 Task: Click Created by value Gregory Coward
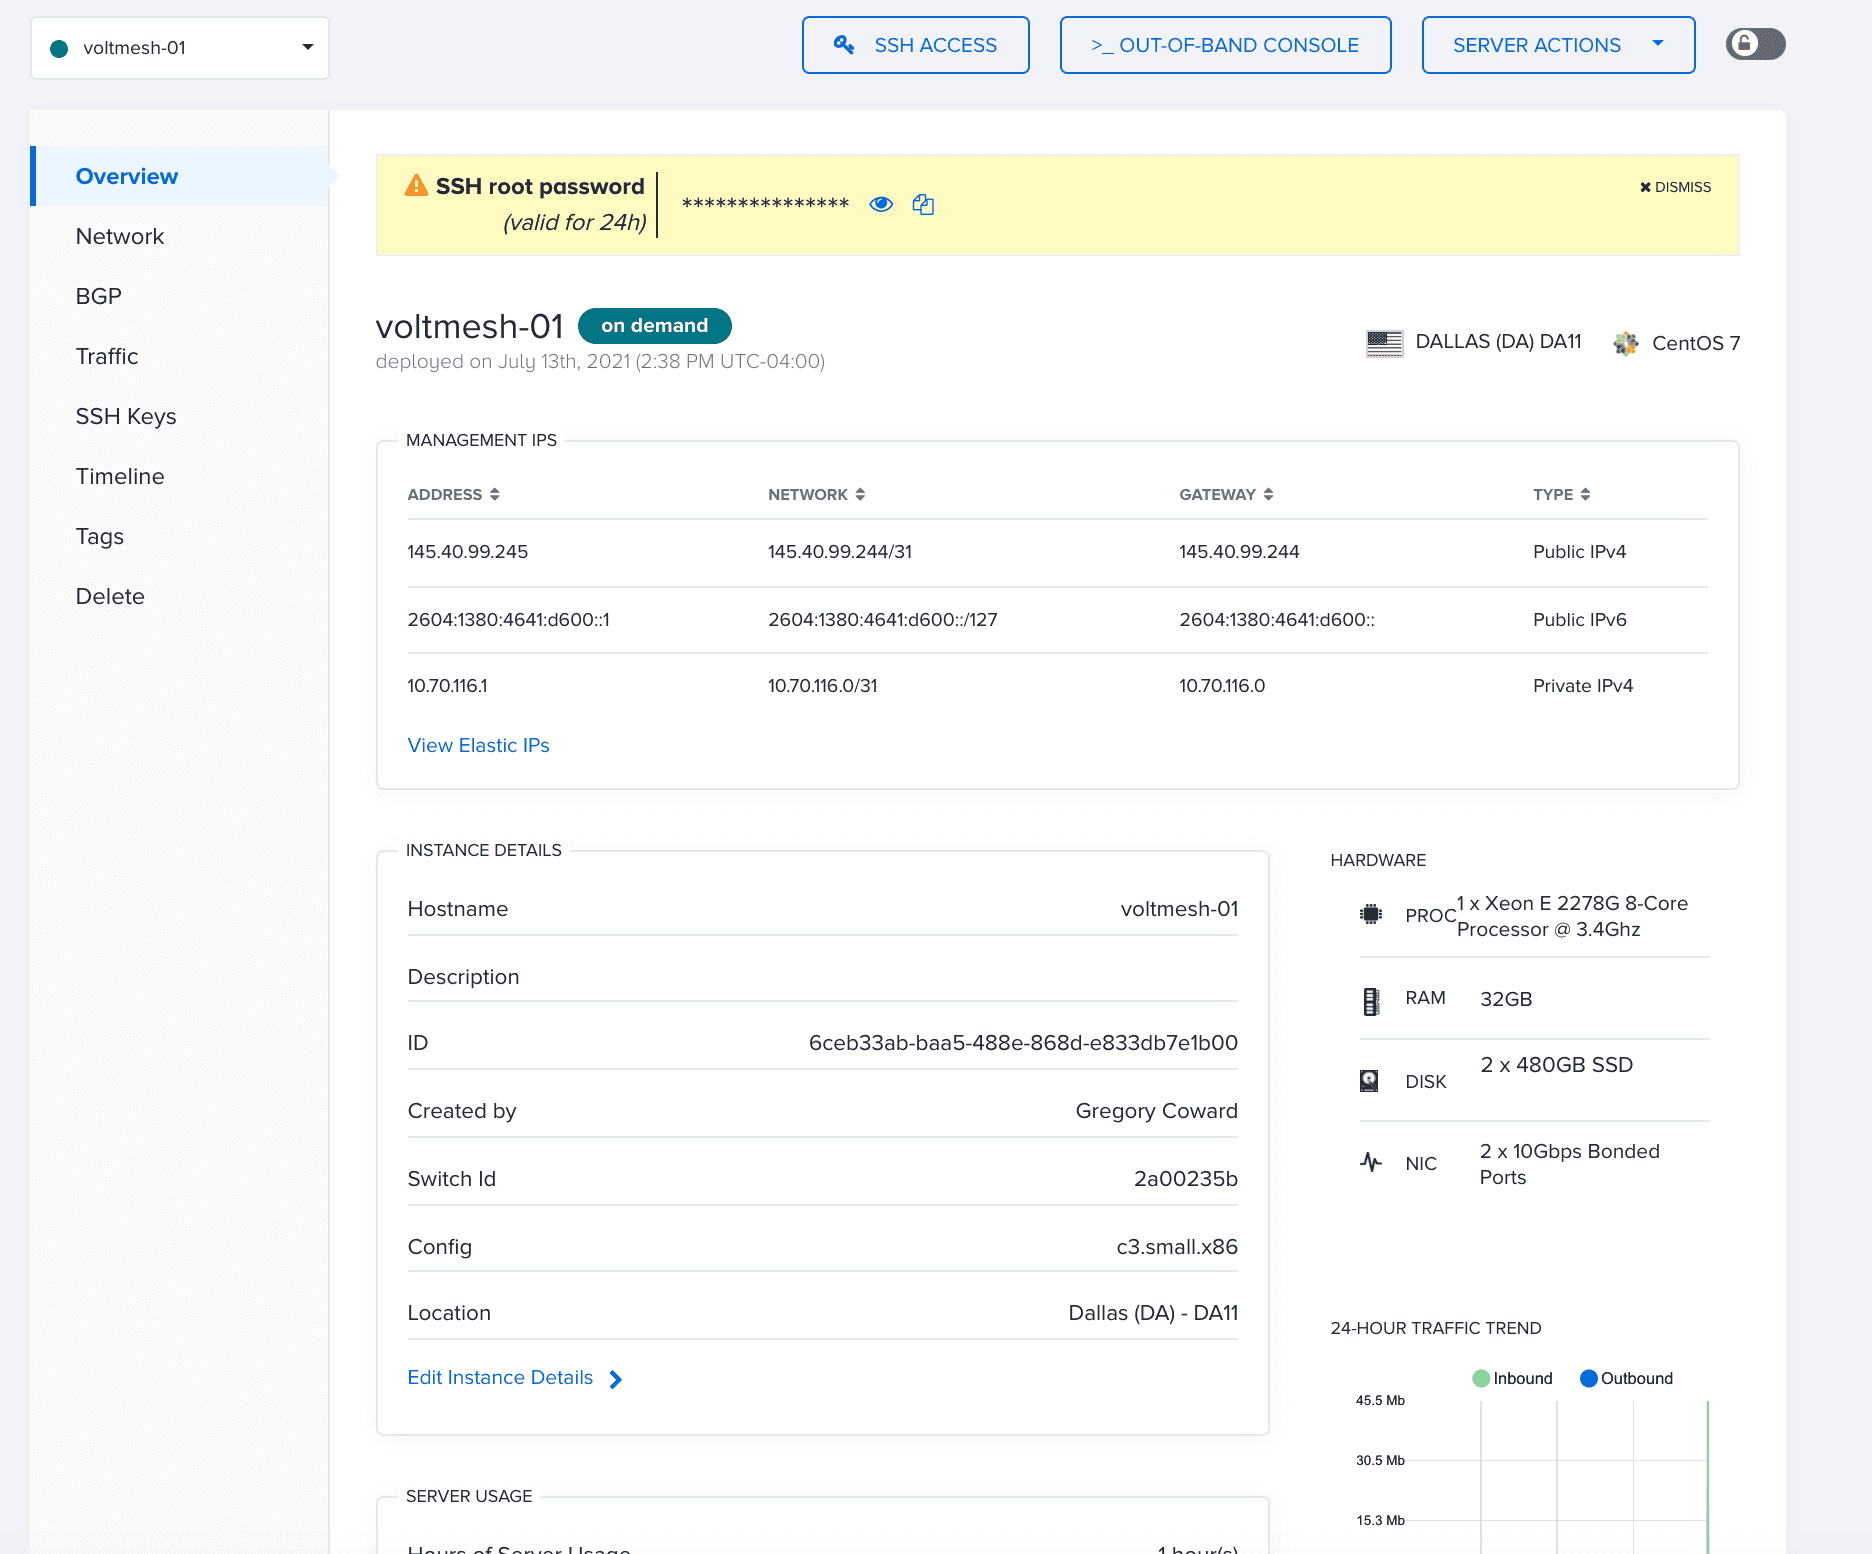1157,1111
